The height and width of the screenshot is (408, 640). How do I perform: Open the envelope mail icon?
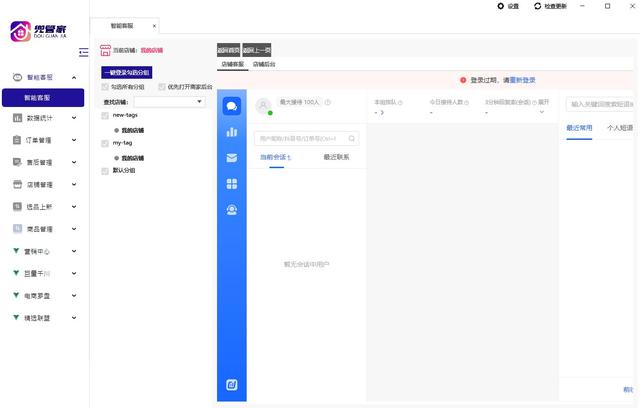tap(232, 158)
